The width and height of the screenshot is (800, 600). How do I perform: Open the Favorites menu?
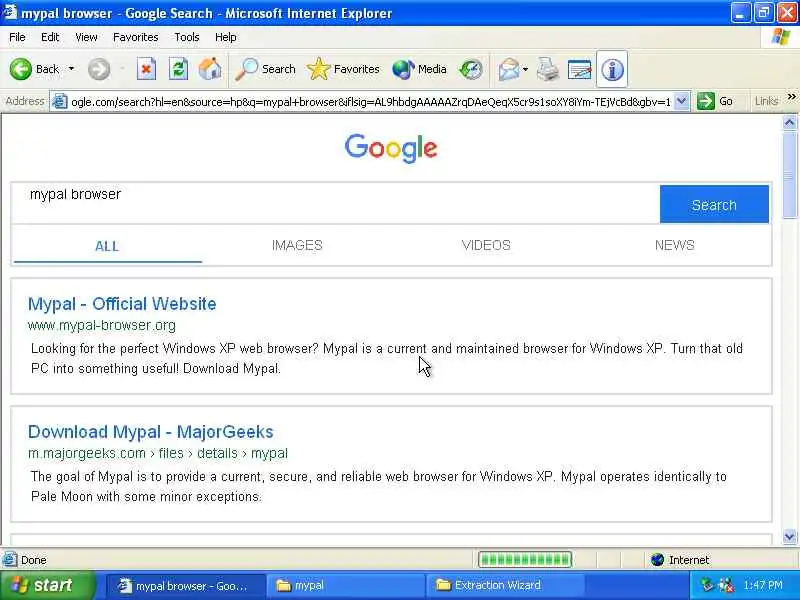point(135,37)
